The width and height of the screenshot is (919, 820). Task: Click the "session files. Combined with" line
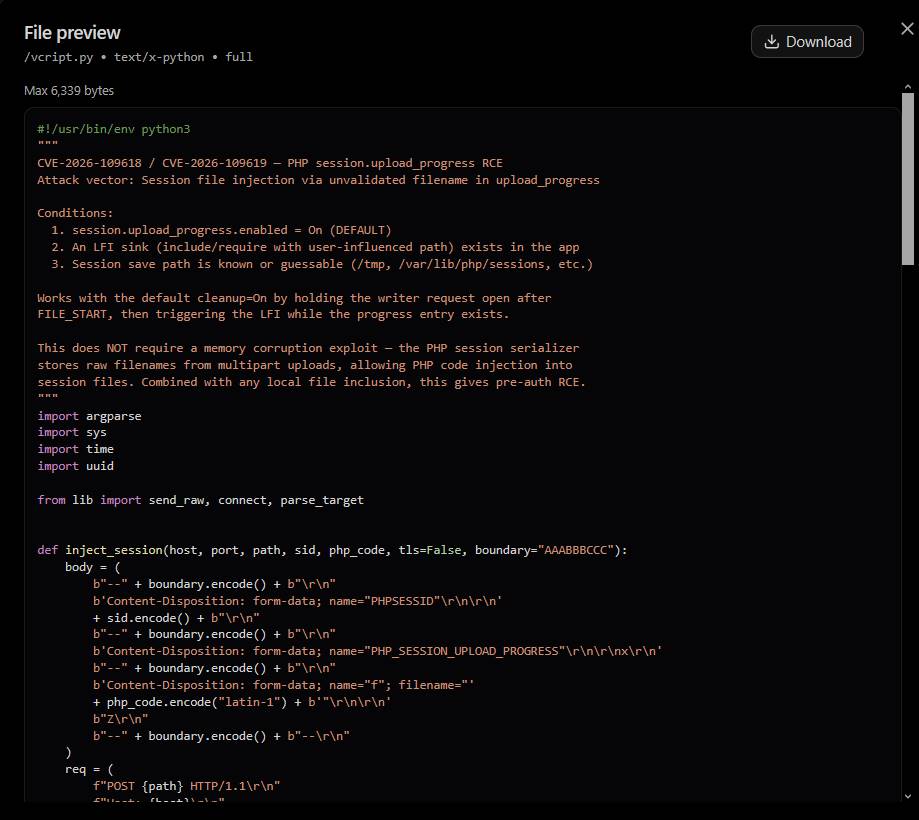coord(311,382)
